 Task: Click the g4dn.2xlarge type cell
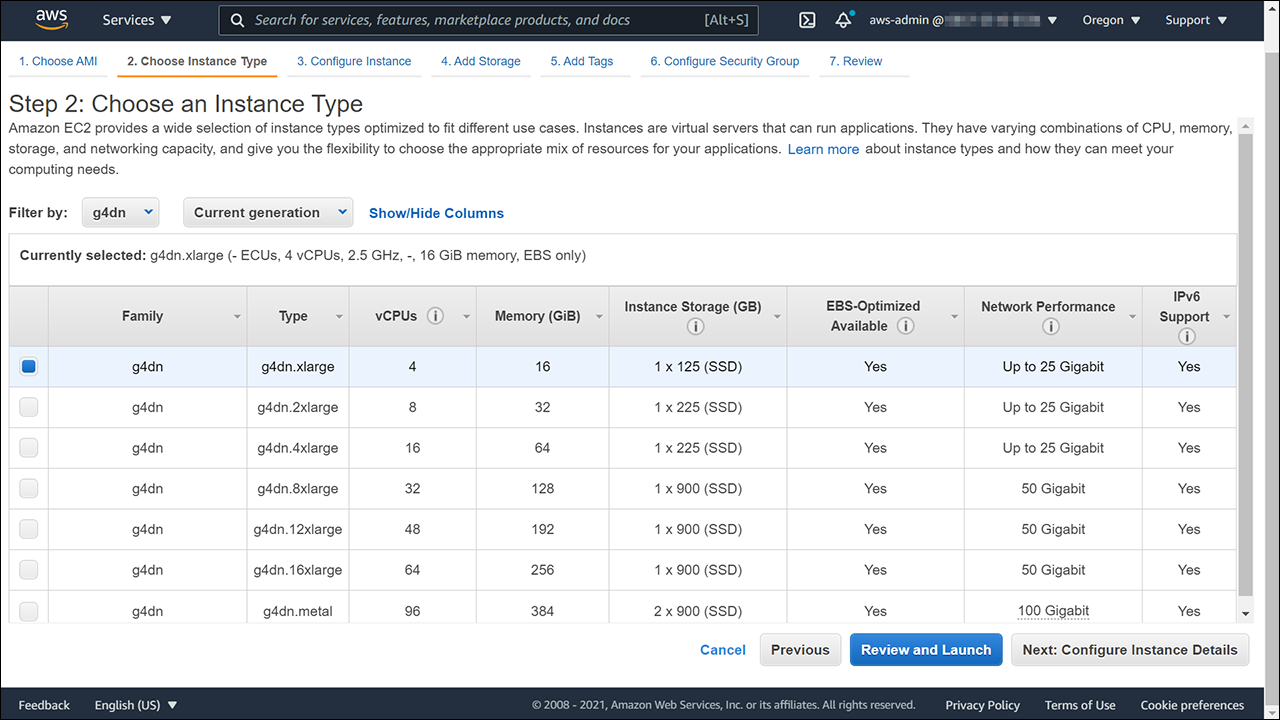click(298, 407)
